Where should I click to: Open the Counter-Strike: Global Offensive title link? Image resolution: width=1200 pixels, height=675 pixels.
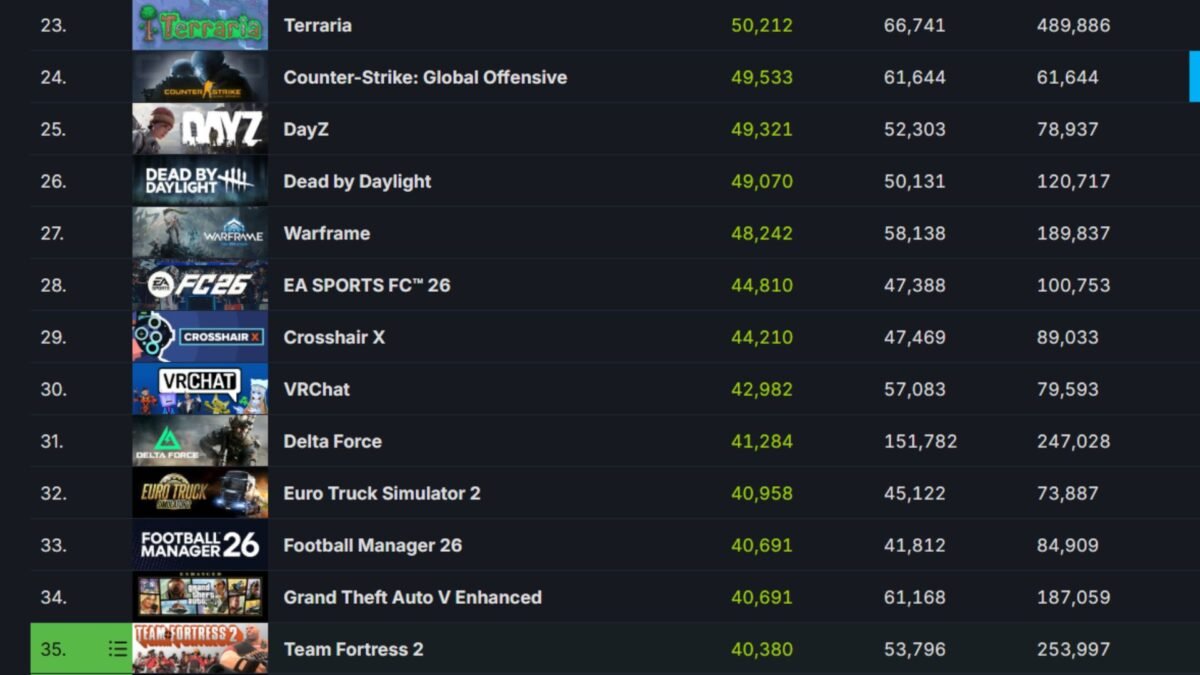(425, 77)
